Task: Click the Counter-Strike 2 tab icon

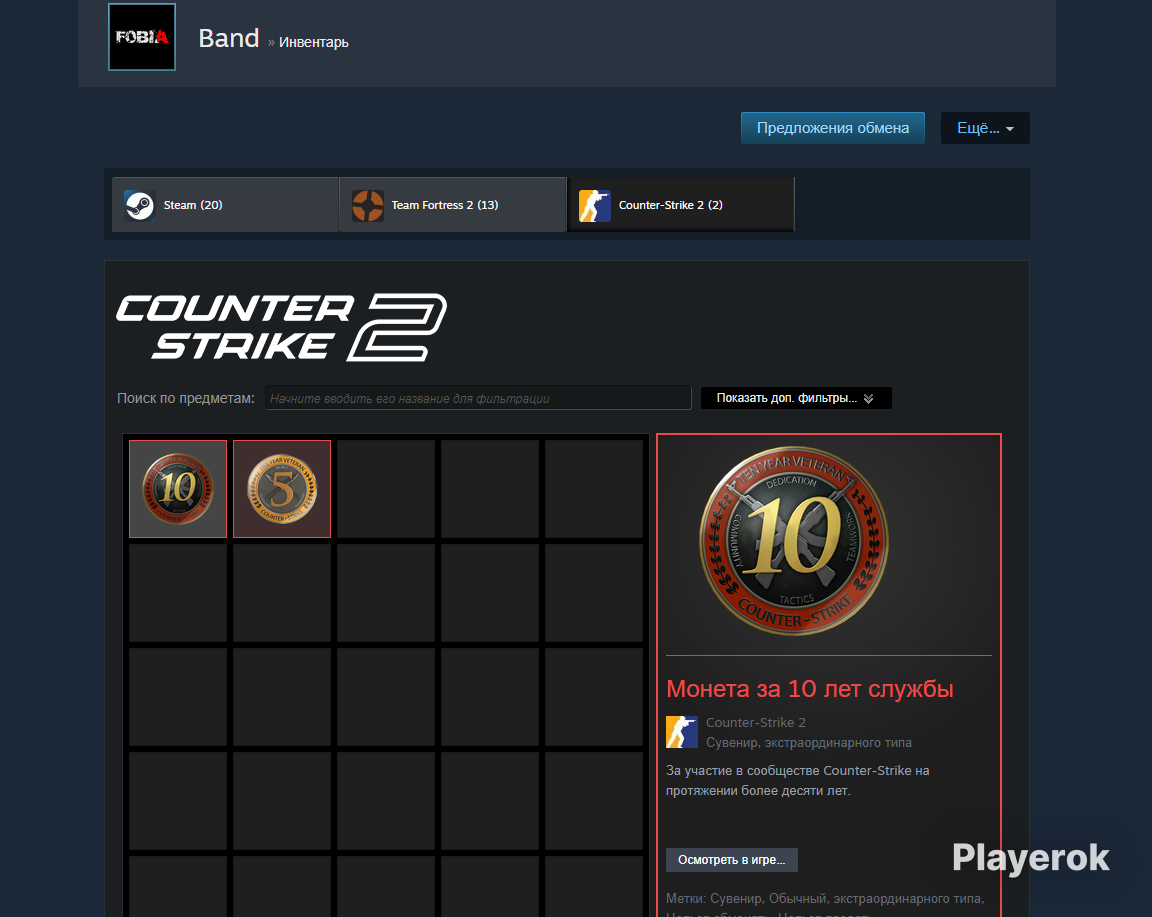Action: click(594, 205)
